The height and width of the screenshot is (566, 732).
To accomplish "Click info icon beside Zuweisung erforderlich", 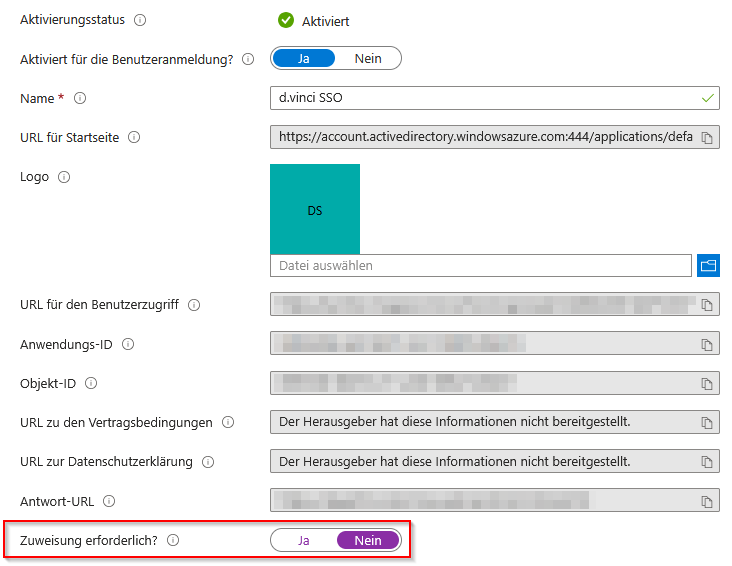I will [173, 540].
